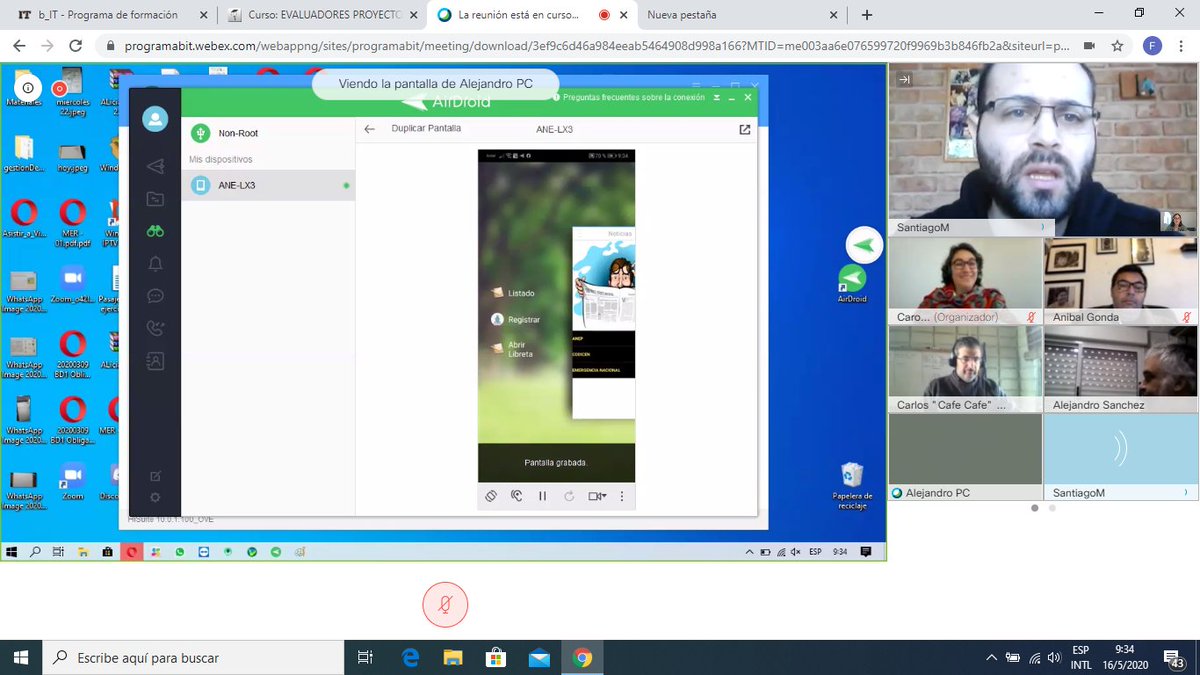Show hidden system tray icons
The image size is (1200, 675).
tap(991, 657)
